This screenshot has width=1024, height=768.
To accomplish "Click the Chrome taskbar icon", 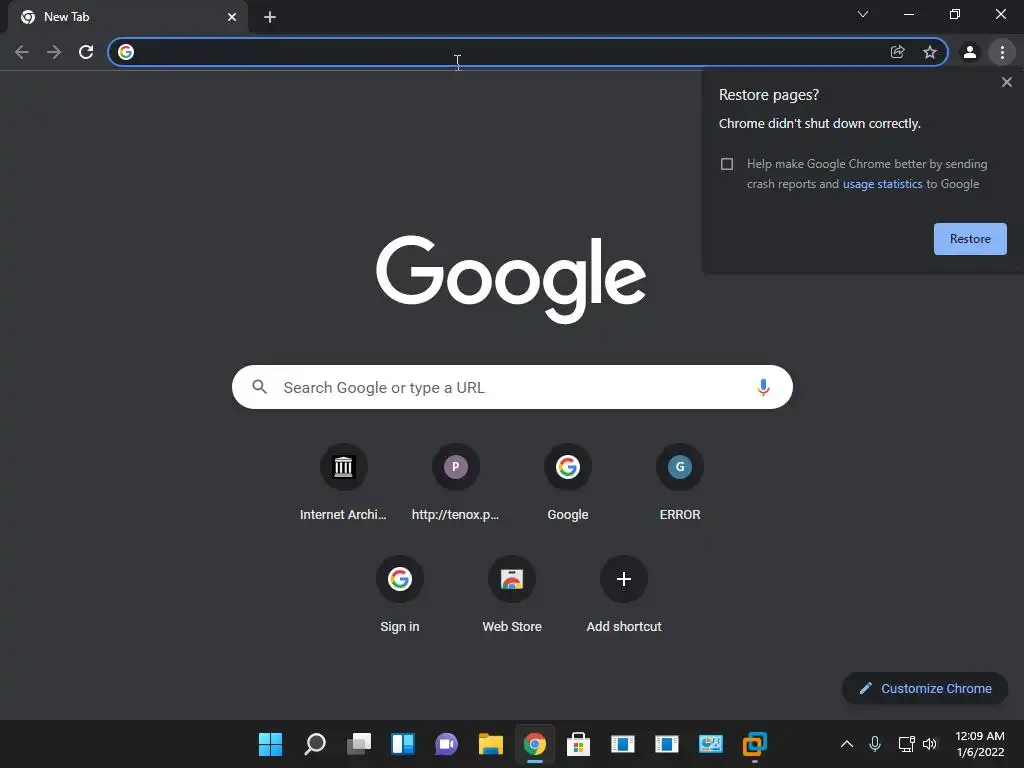I will (x=535, y=744).
